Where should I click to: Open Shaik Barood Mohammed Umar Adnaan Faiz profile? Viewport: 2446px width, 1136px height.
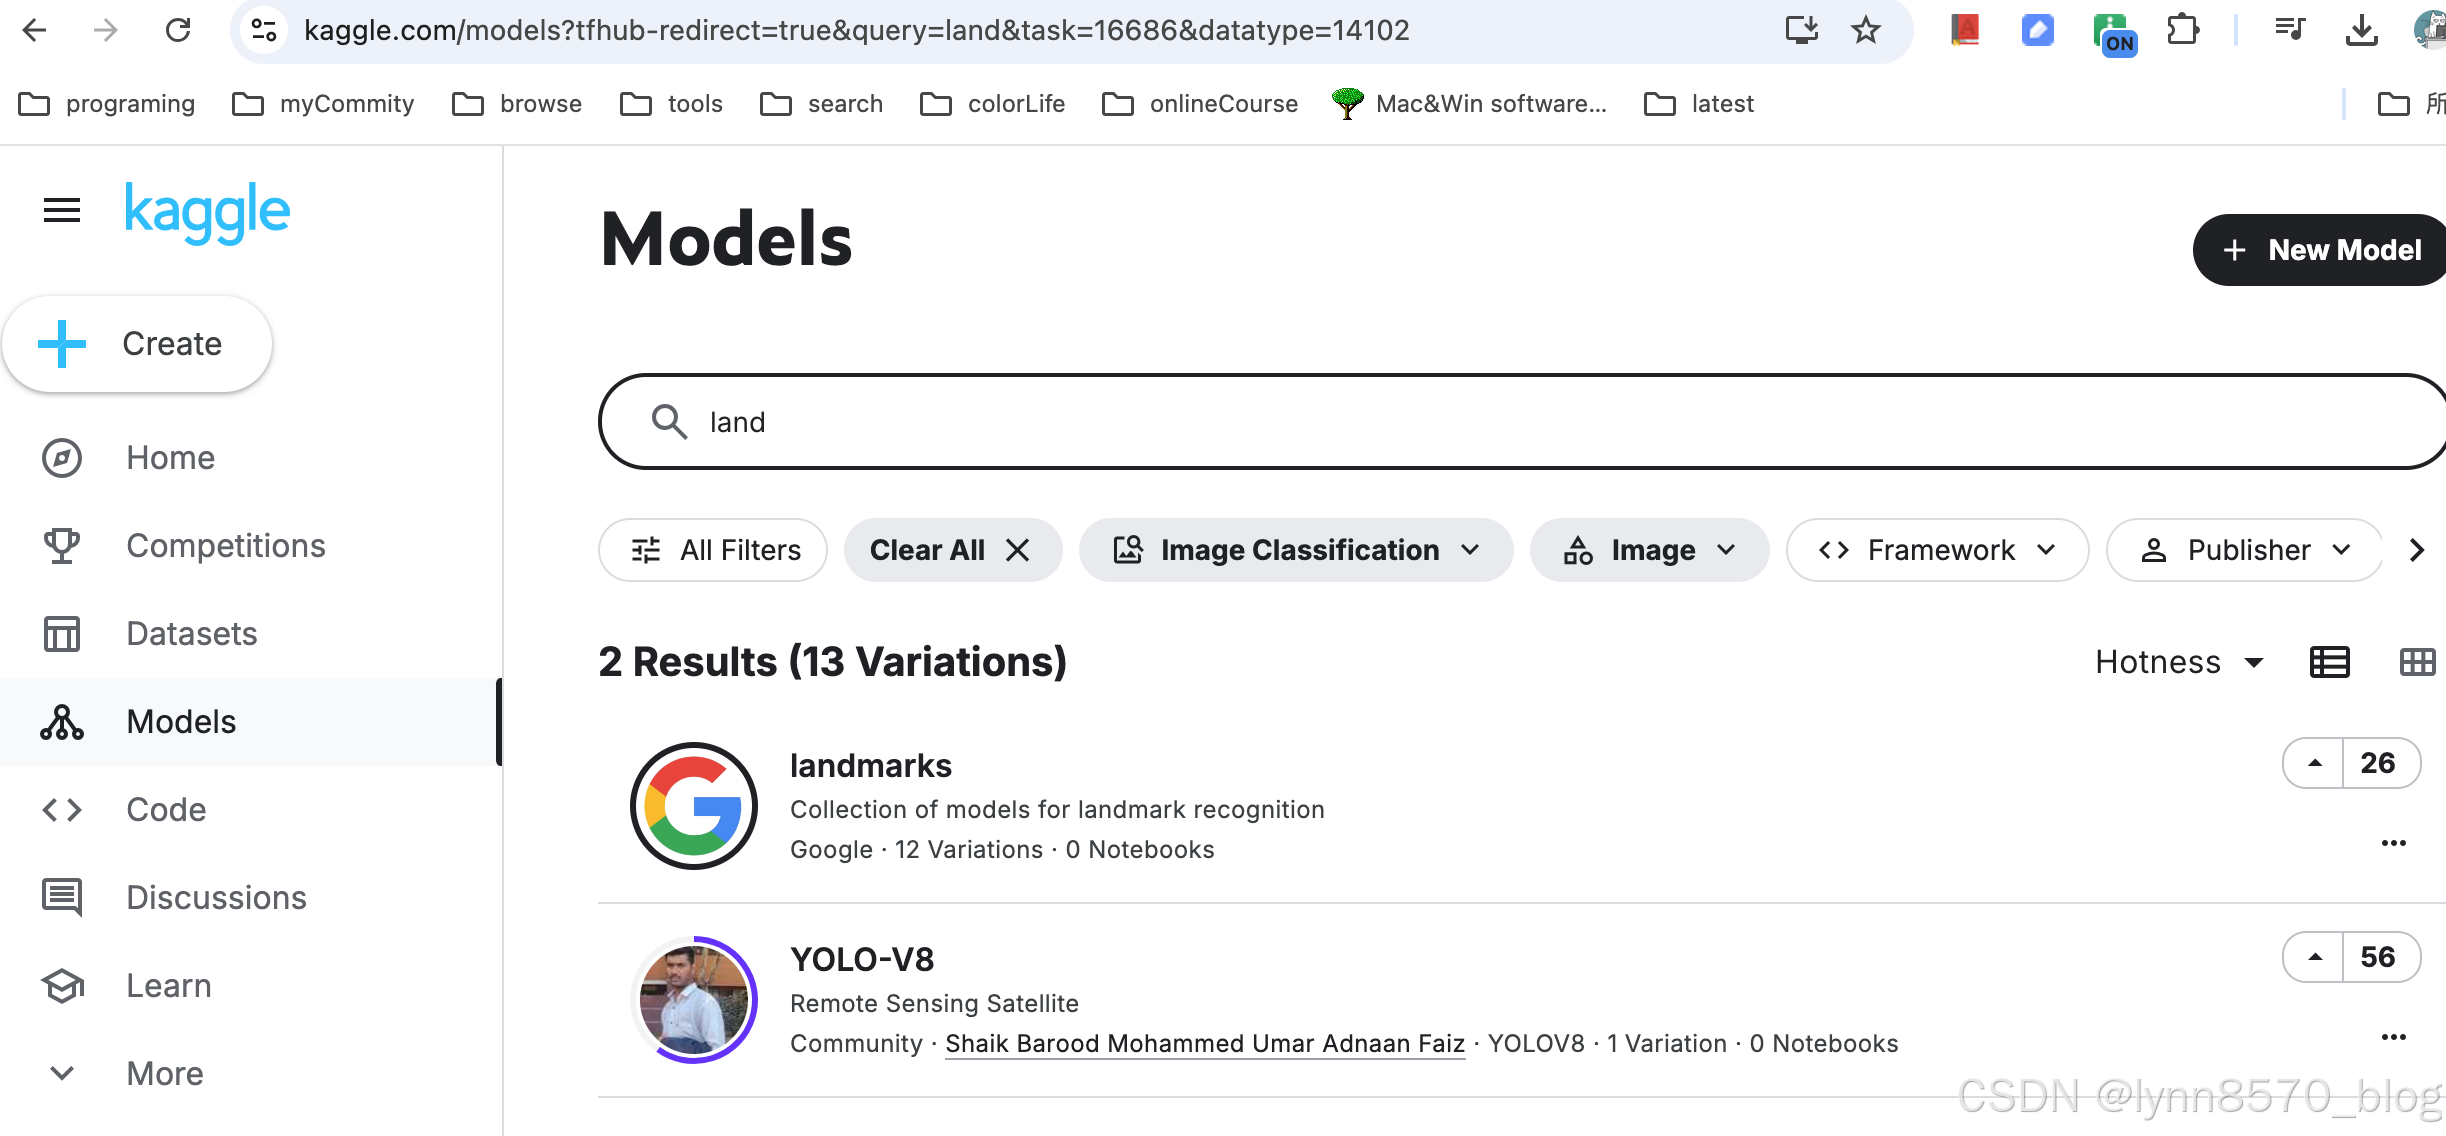pyautogui.click(x=1205, y=1044)
